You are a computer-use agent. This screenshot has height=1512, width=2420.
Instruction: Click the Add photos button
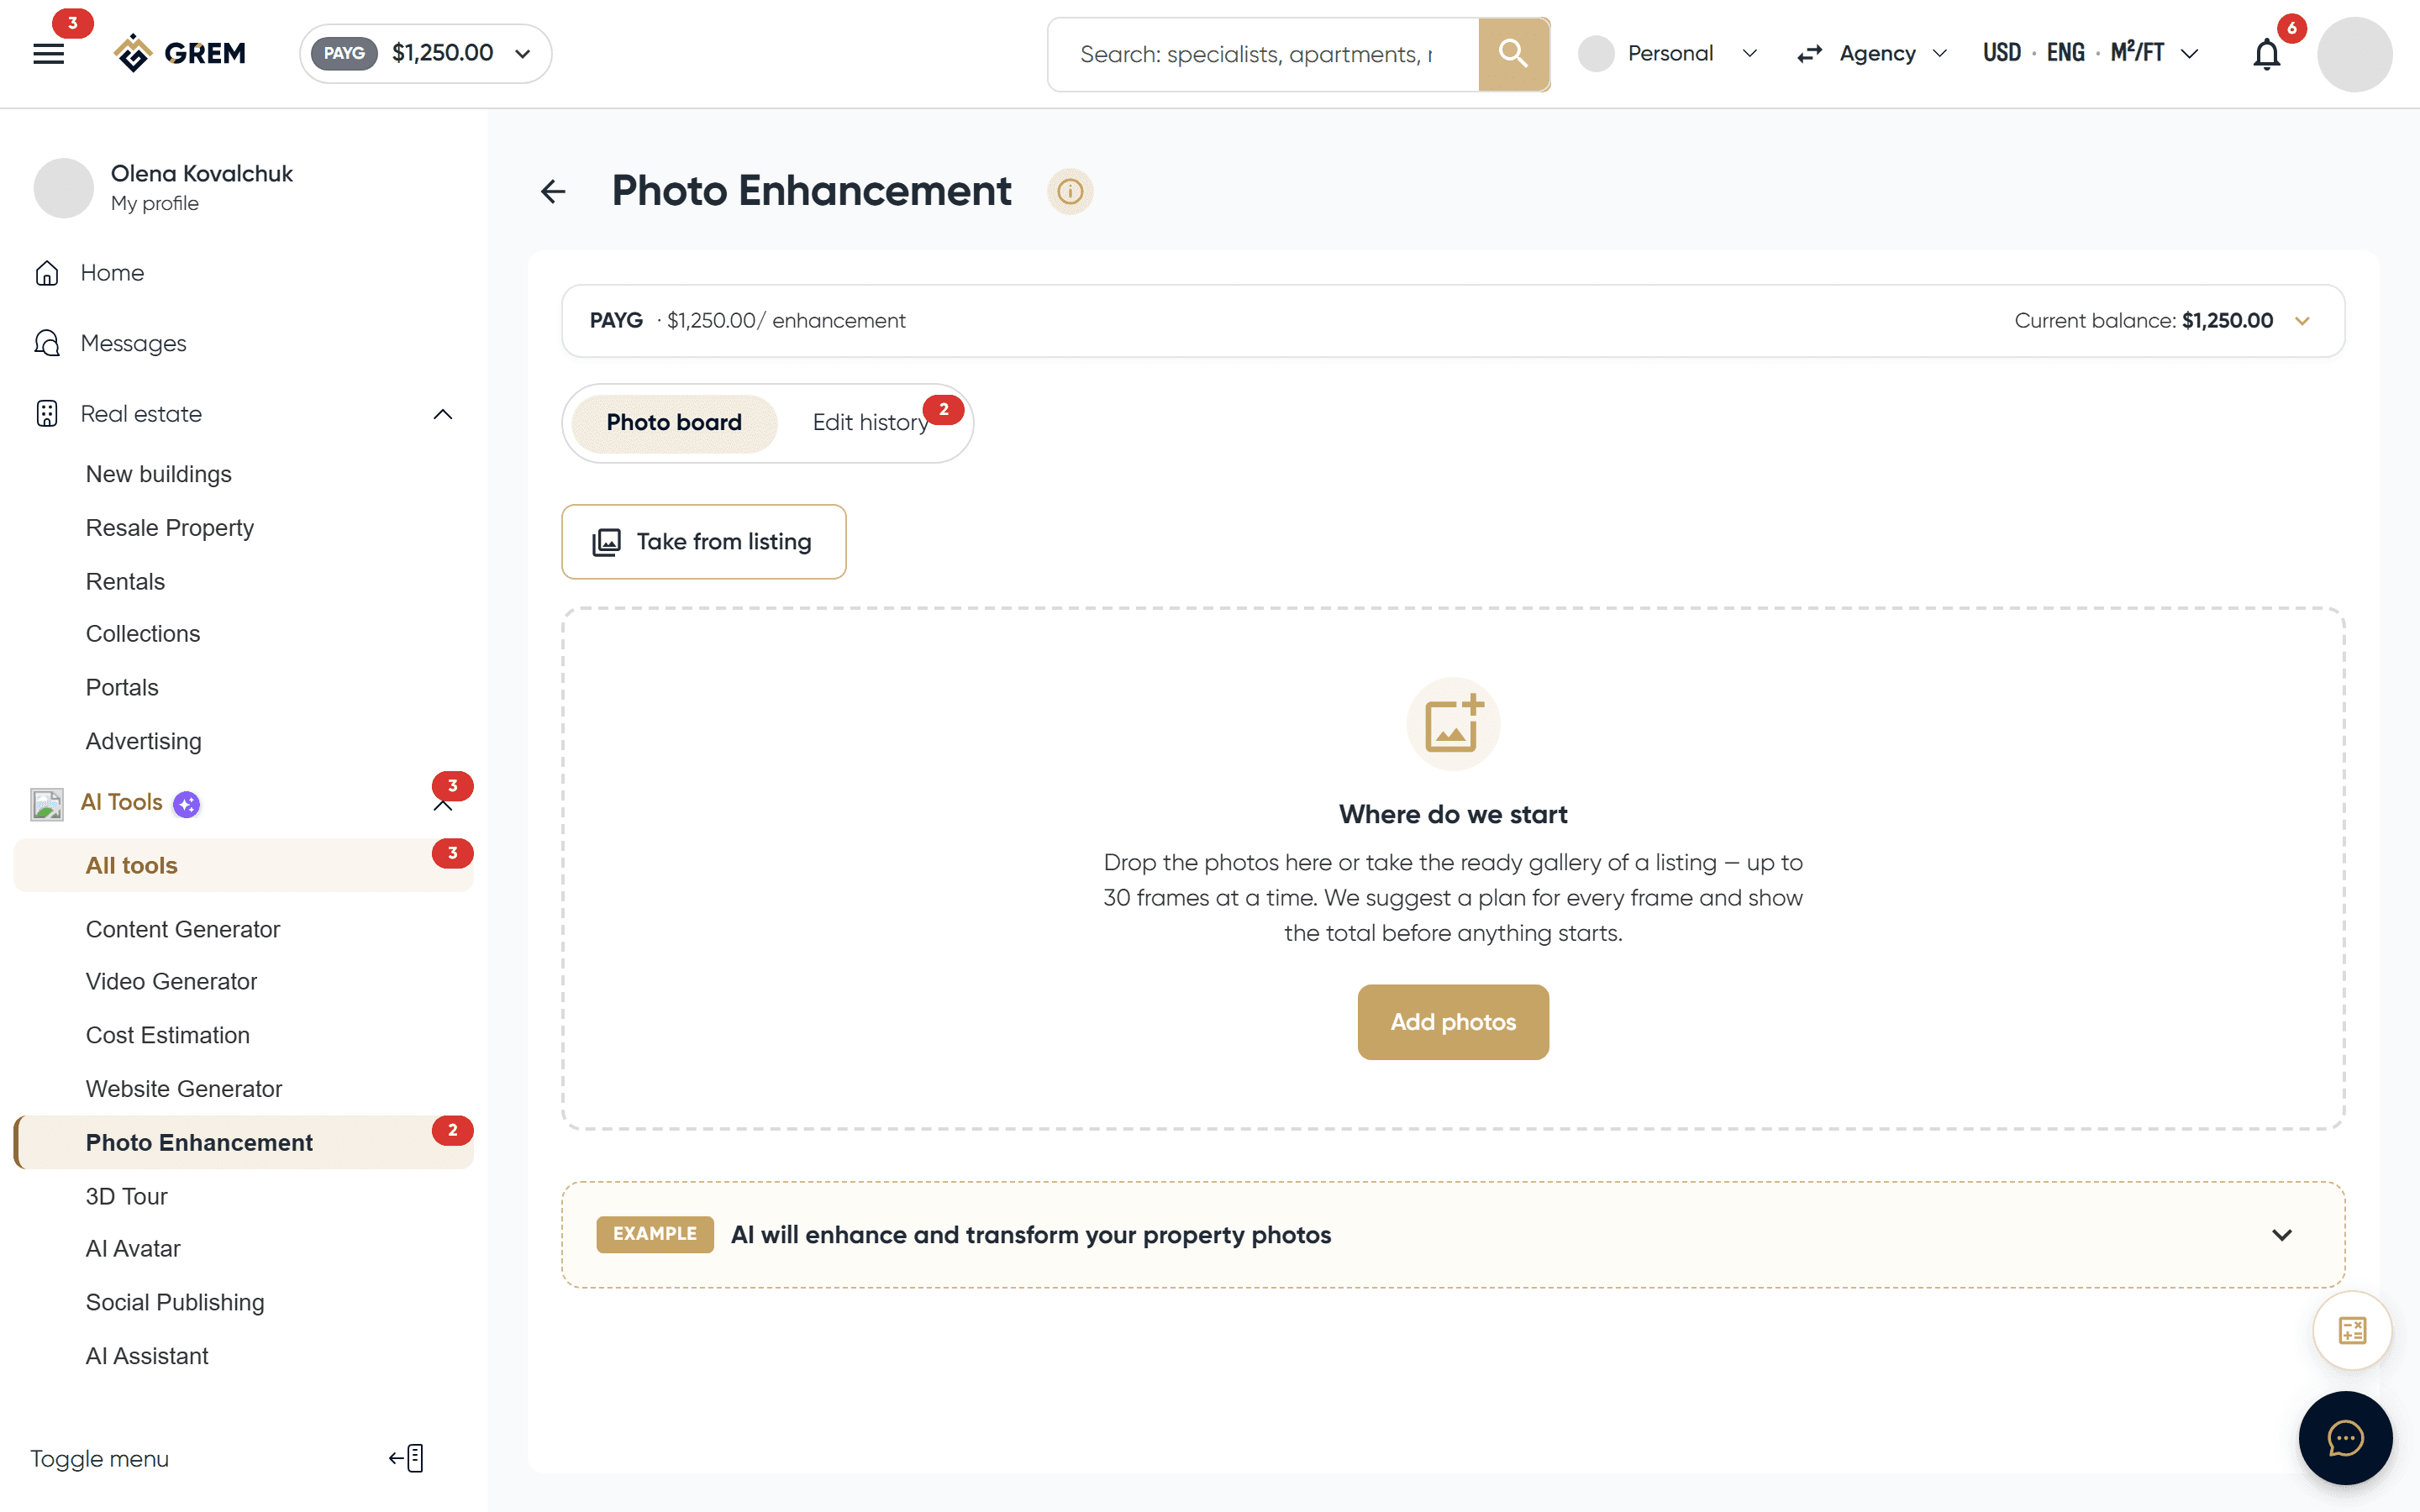click(x=1453, y=1022)
